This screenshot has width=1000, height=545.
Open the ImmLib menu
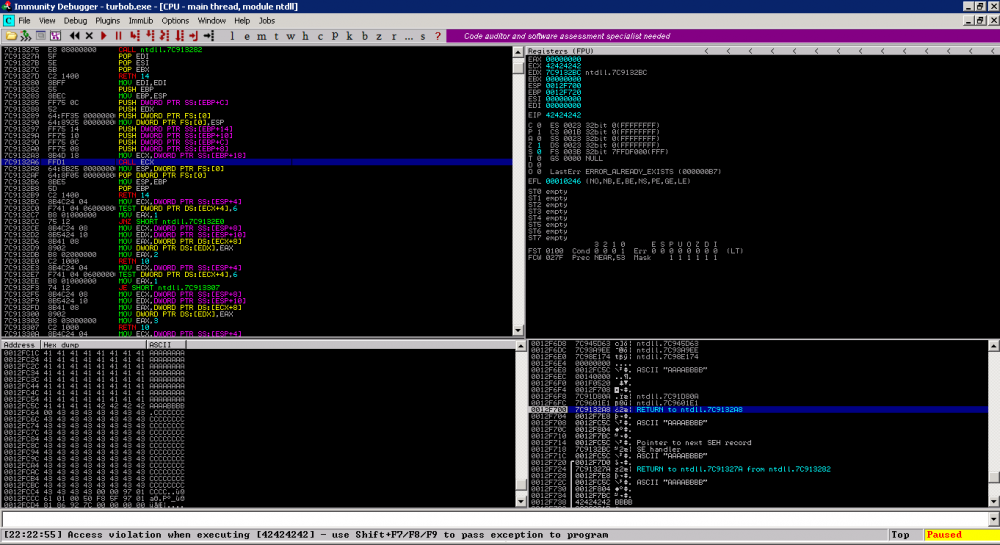pyautogui.click(x=140, y=20)
